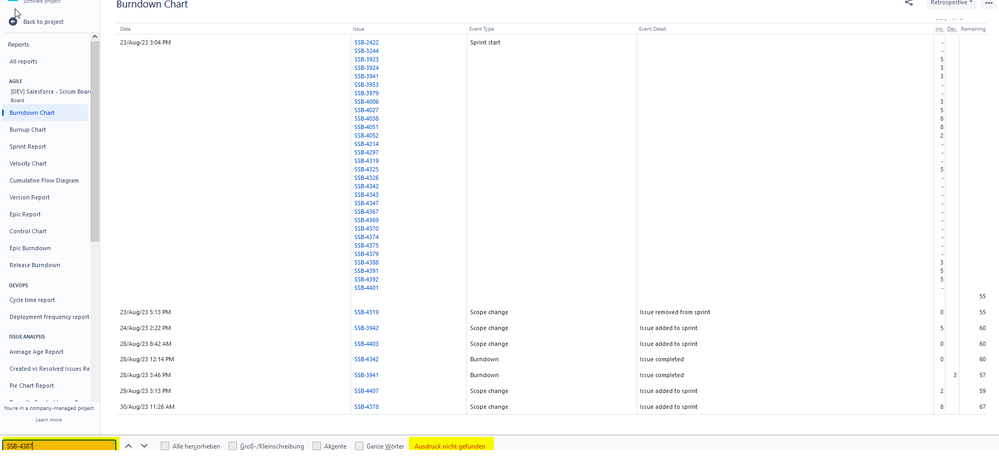Open issue SSB-4052
Image resolution: width=999 pixels, height=457 pixels.
[x=366, y=136]
